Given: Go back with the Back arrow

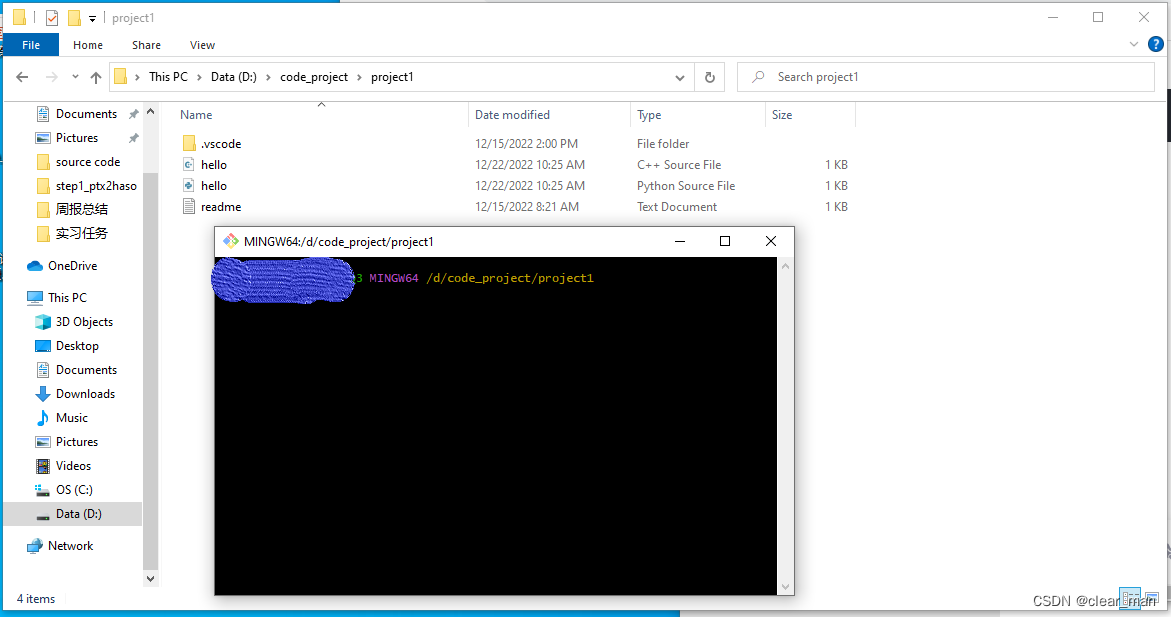Looking at the screenshot, I should click(x=22, y=77).
